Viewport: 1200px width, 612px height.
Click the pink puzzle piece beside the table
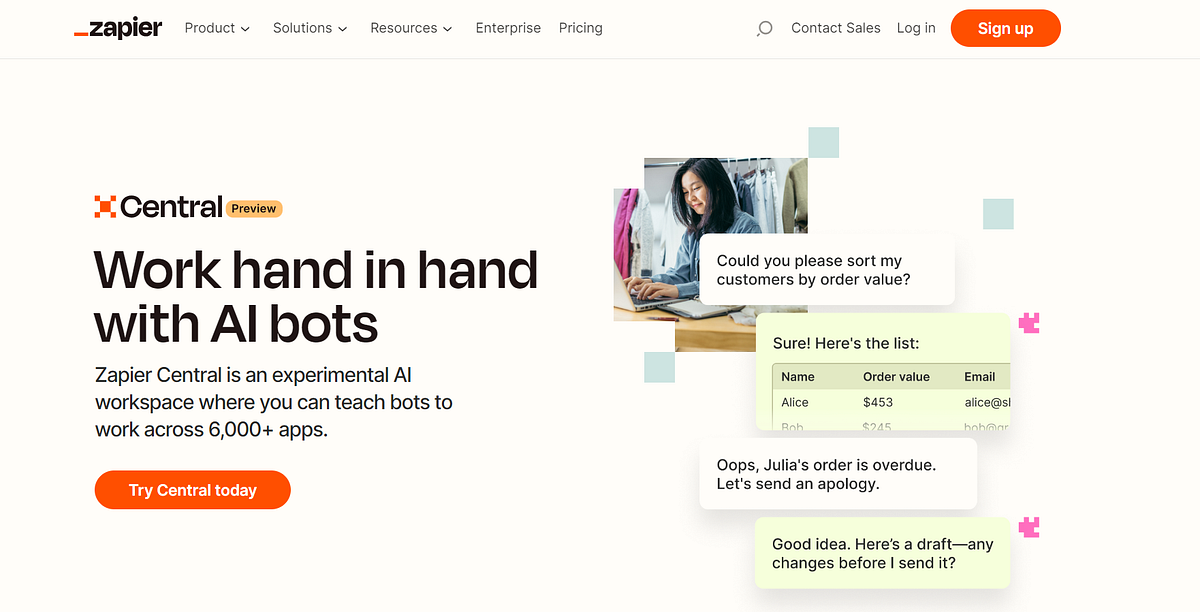pos(1029,322)
